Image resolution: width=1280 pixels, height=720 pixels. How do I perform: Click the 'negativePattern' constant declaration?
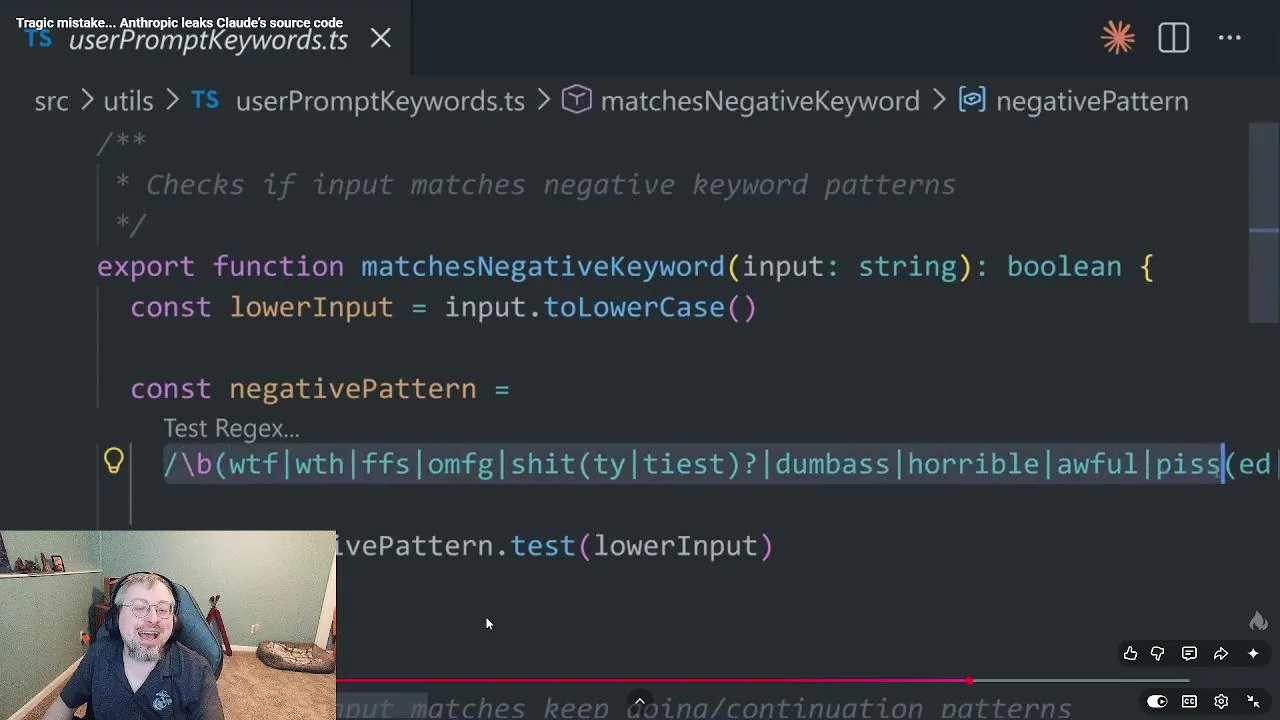point(353,389)
